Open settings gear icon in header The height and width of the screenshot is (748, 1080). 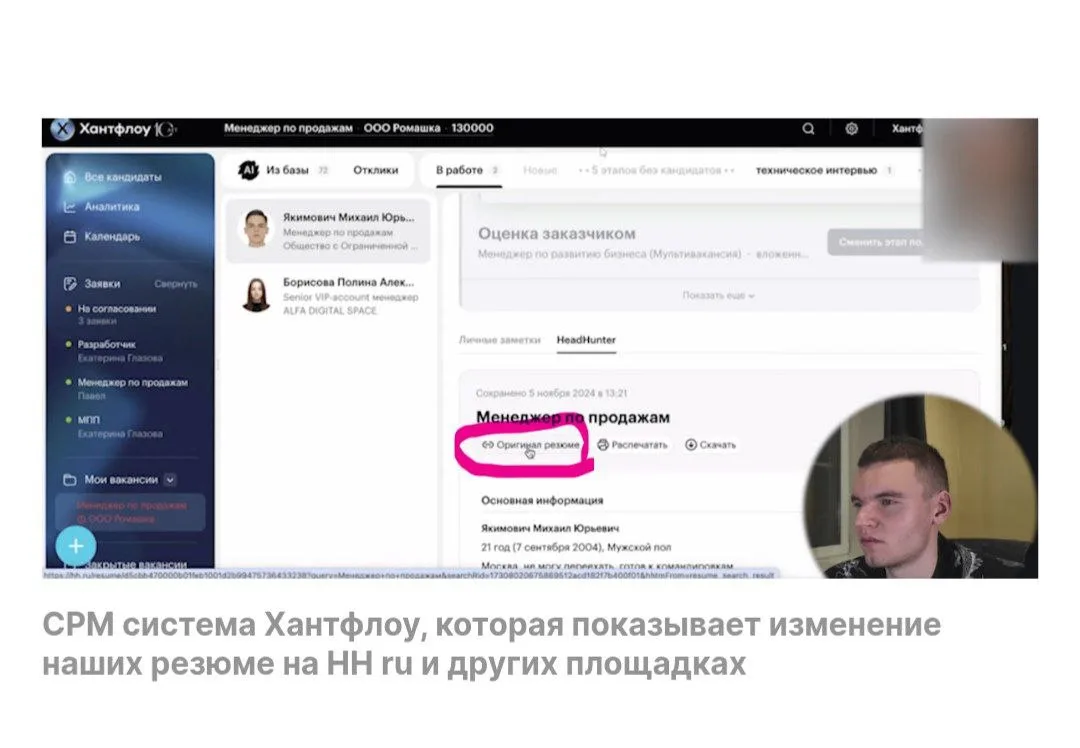click(851, 129)
